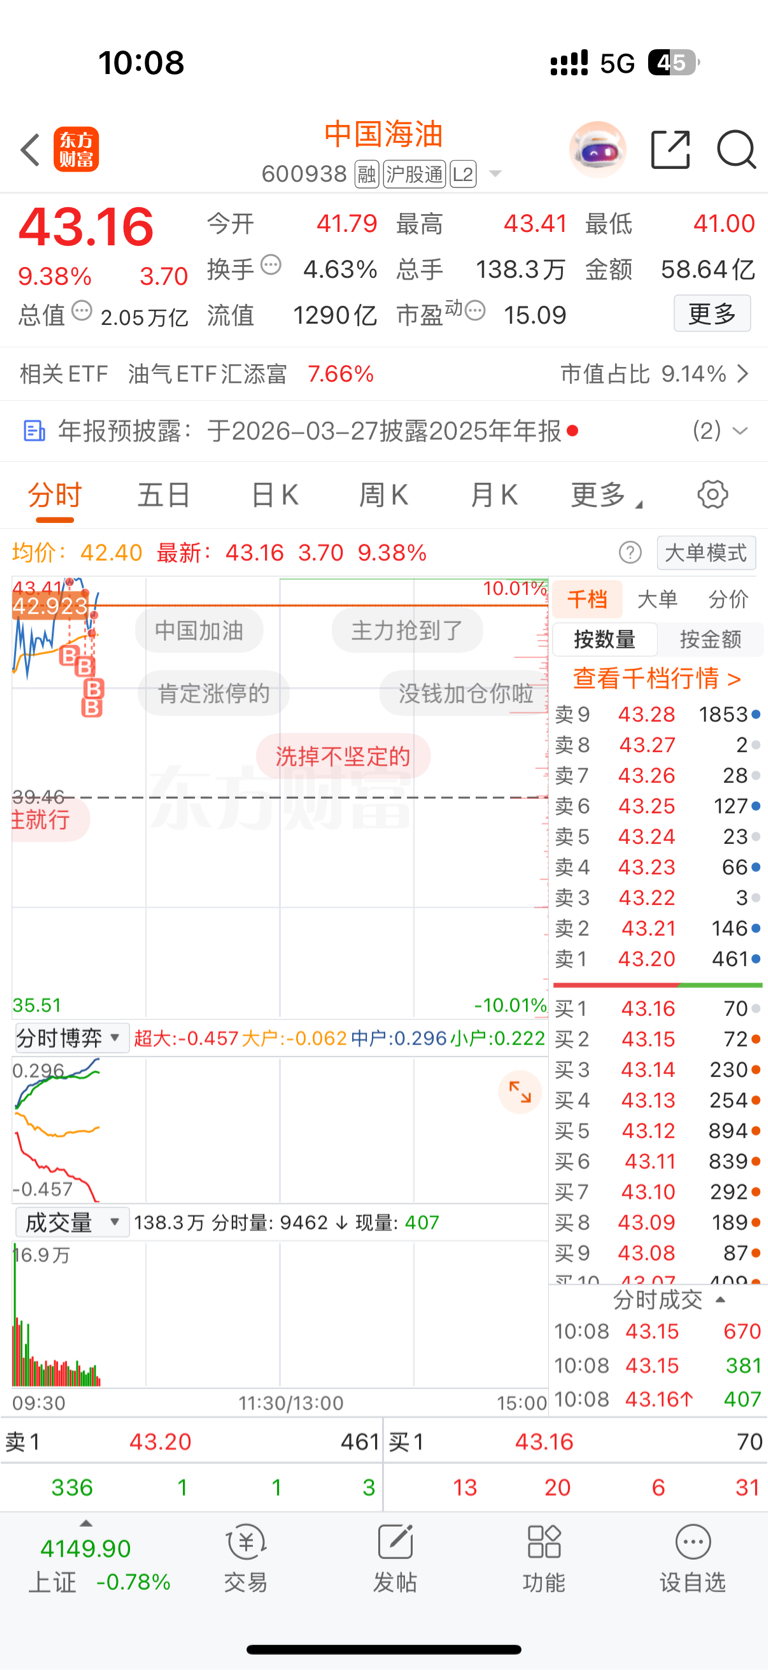Tap the 10:08 status bar clock

click(x=141, y=63)
